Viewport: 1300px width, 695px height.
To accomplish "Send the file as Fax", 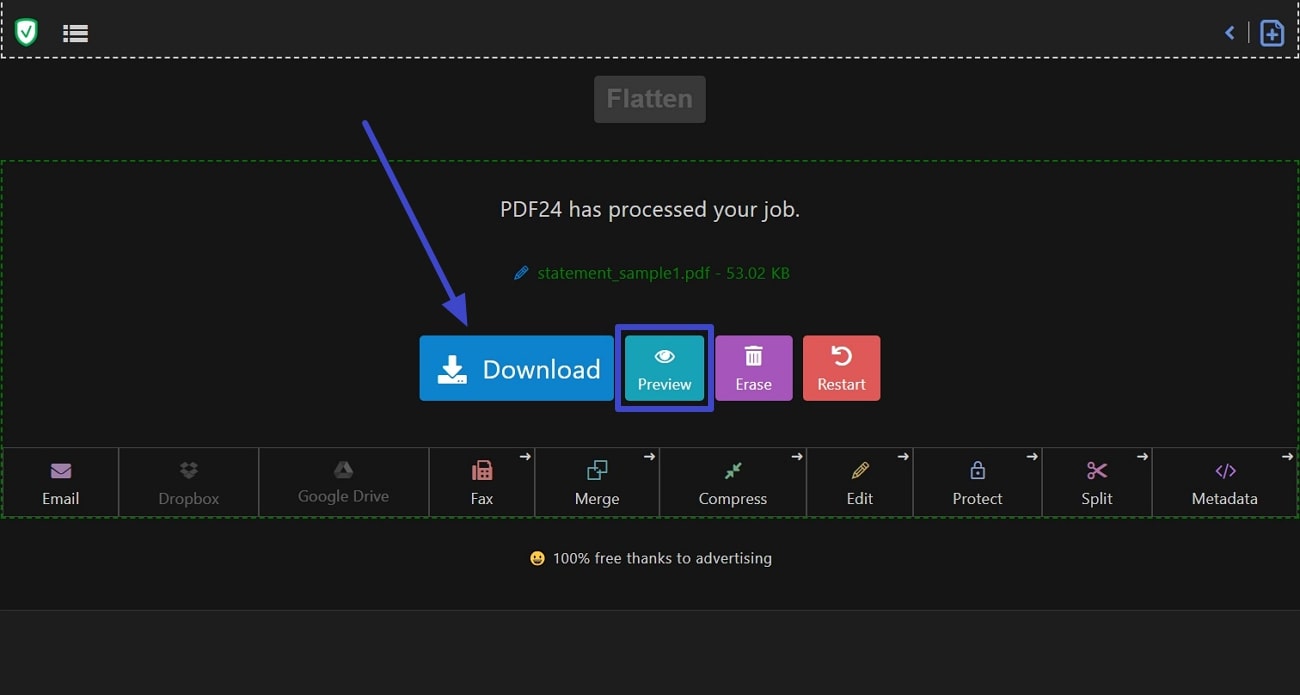I will [482, 483].
